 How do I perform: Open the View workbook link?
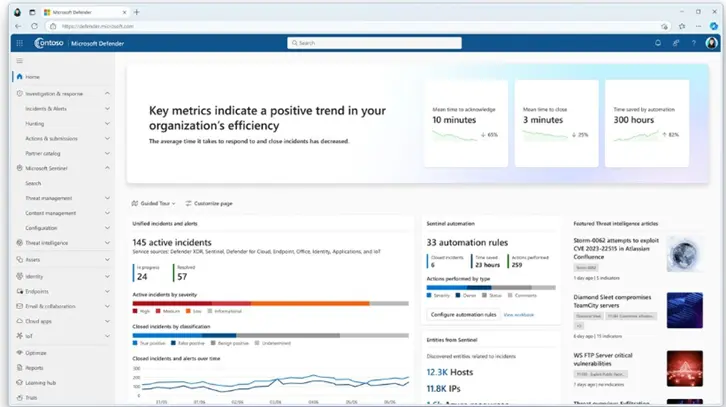click(519, 315)
